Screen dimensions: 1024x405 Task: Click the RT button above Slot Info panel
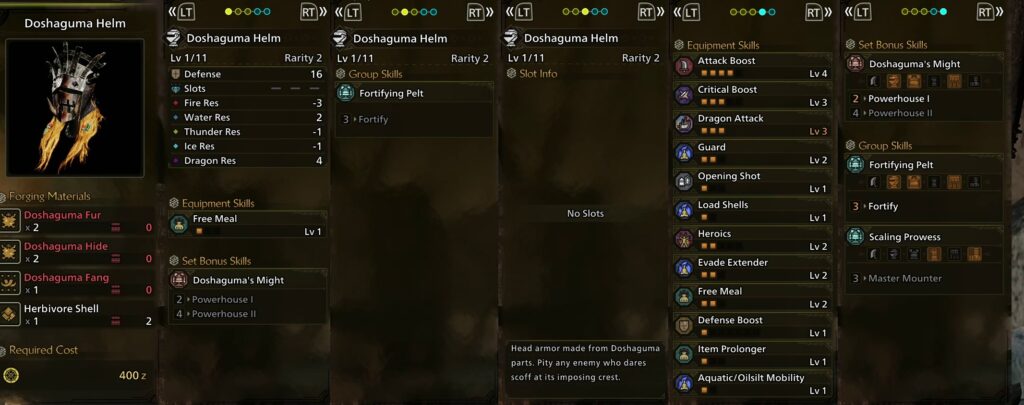645,12
